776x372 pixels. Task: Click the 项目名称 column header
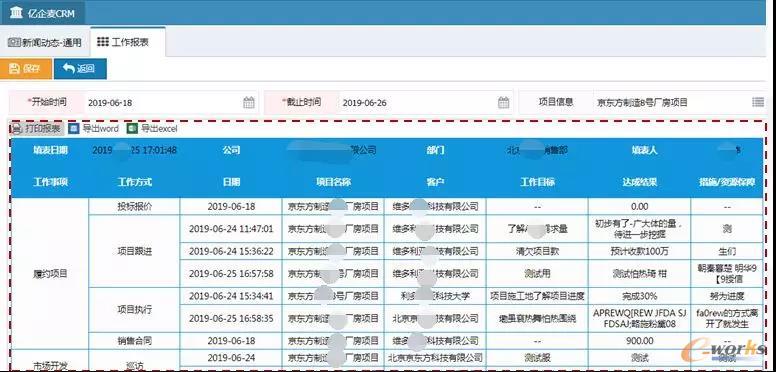[x=334, y=182]
